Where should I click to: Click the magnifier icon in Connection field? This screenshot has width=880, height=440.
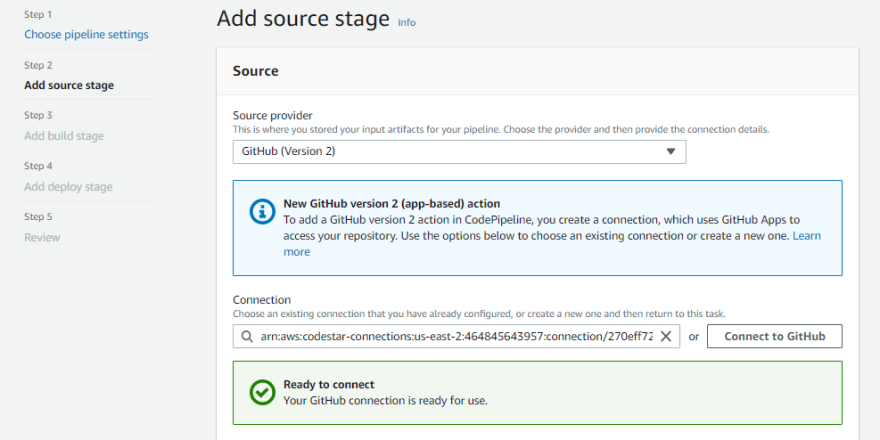tap(247, 336)
